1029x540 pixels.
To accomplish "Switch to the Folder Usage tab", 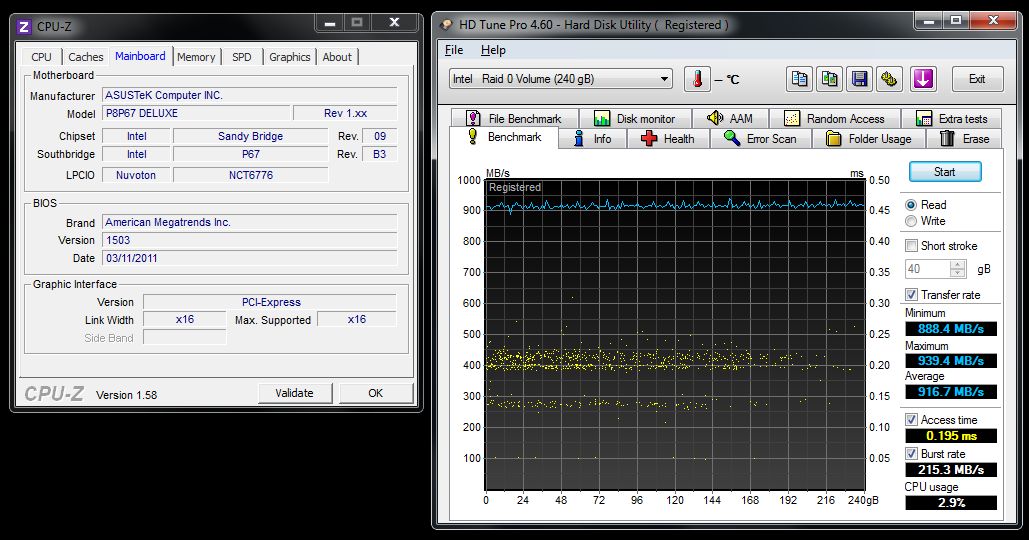I will coord(869,139).
